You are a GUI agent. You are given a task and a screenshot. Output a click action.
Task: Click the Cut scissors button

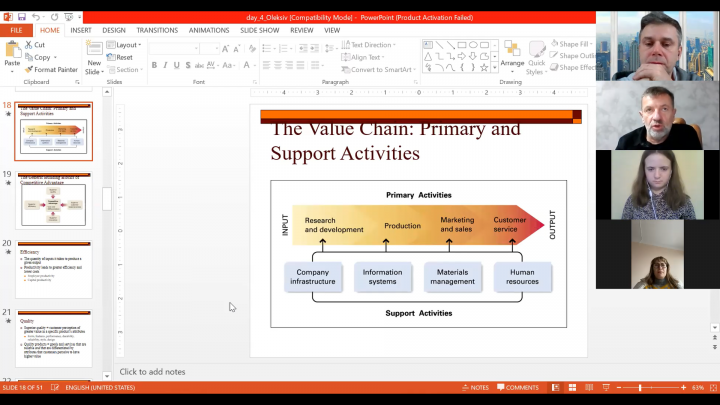pos(34,45)
